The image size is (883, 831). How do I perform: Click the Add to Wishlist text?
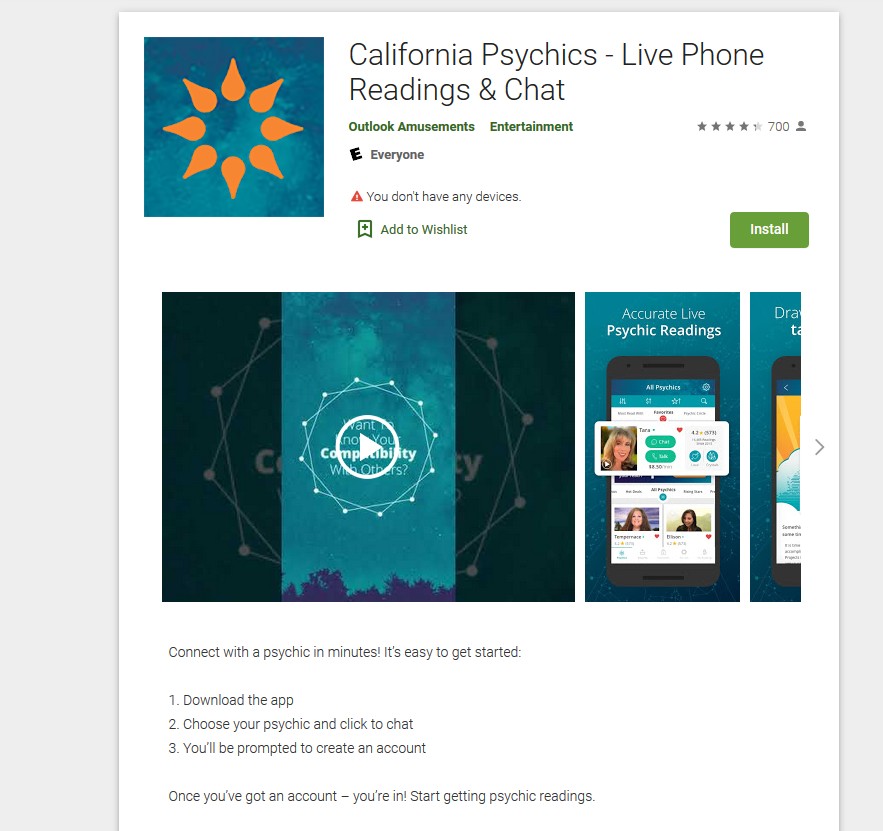coord(423,230)
